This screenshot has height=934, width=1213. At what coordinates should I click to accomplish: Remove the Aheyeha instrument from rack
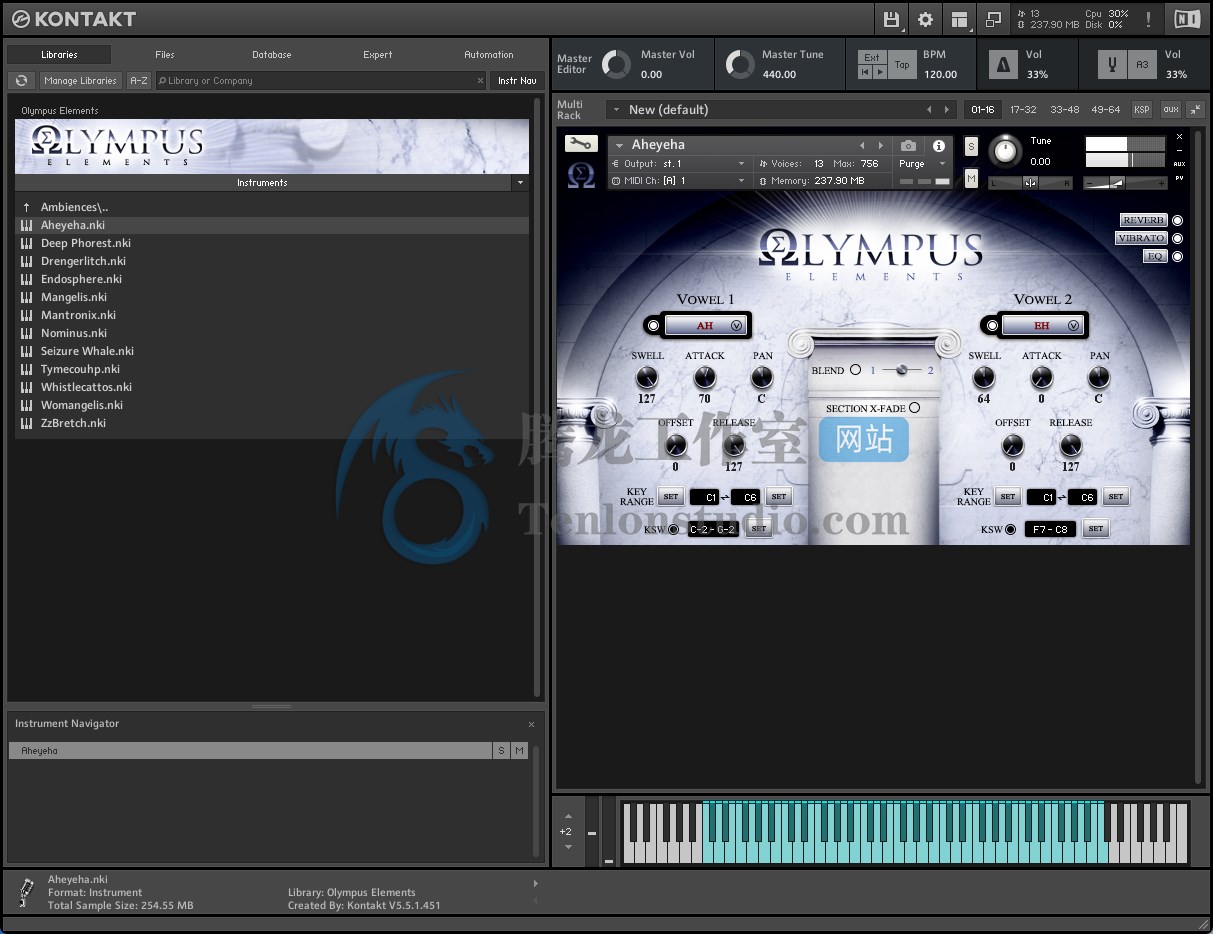tap(1179, 137)
